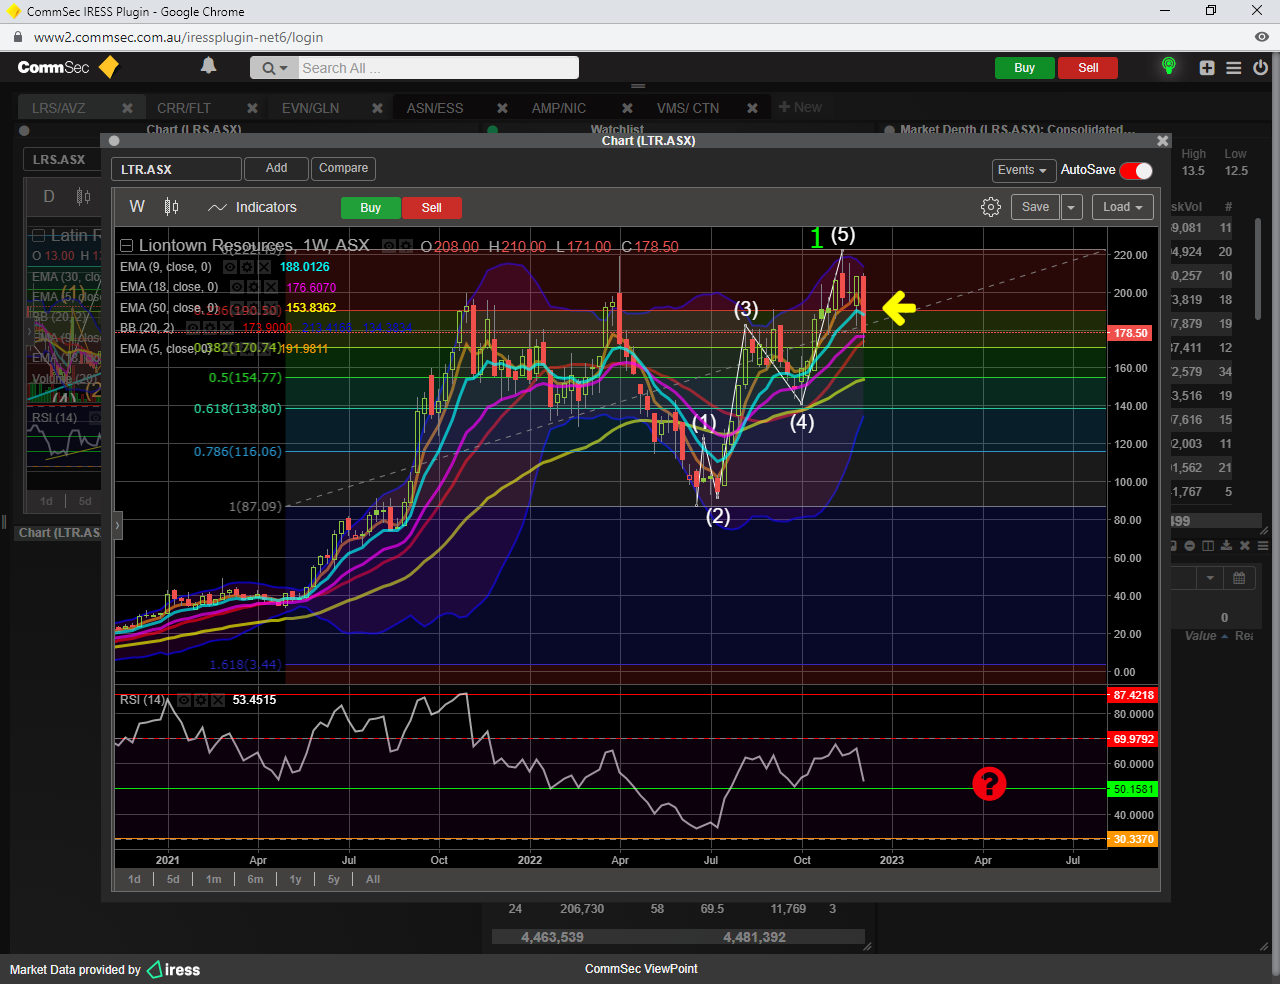Close the LRS/AVZ tab

tap(127, 108)
